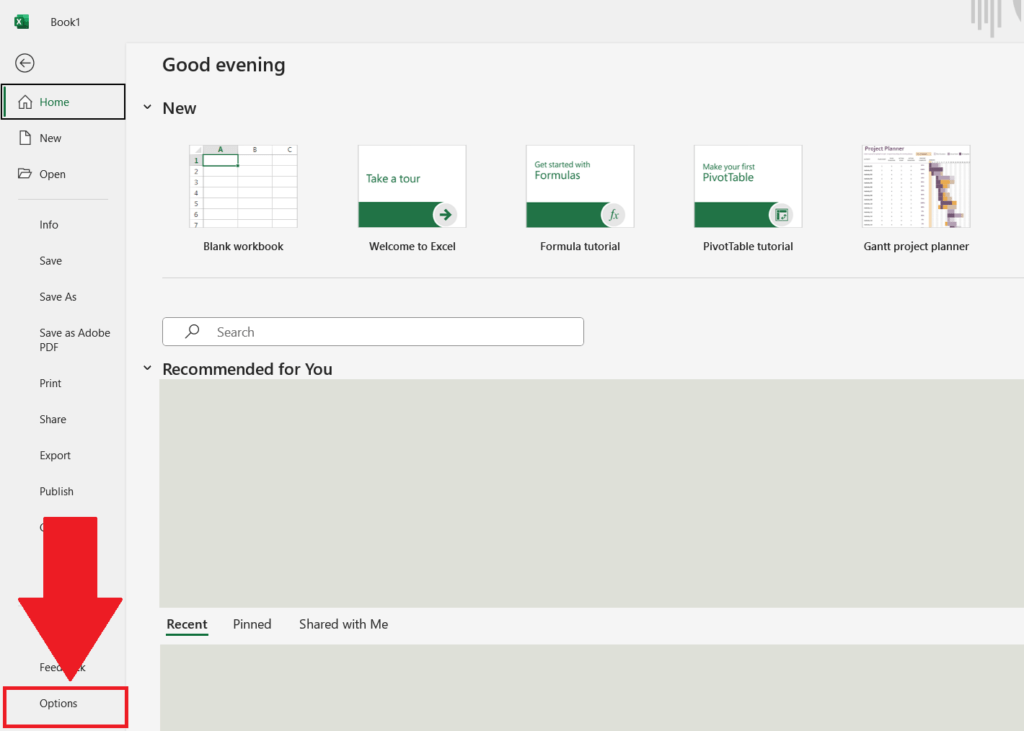Screen dimensions: 1024x731
Task: Create a Blank workbook
Action: (243, 187)
